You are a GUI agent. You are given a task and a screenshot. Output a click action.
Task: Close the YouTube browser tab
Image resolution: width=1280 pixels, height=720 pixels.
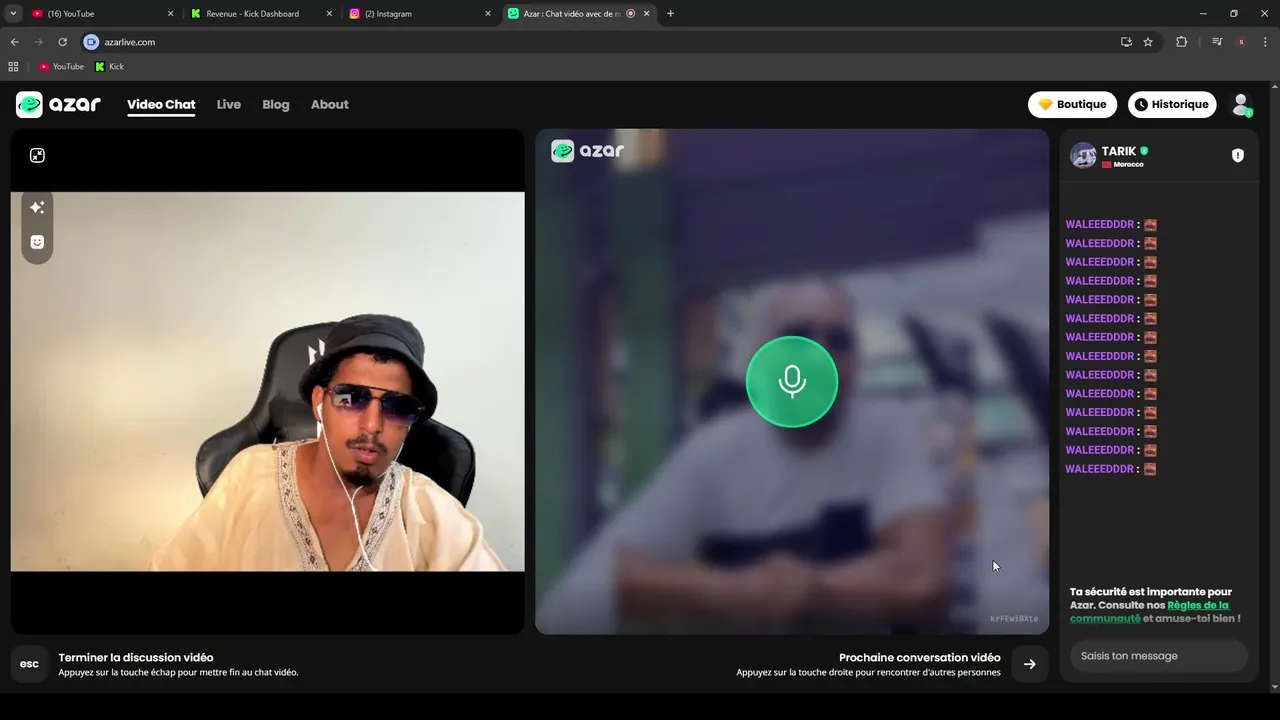170,14
